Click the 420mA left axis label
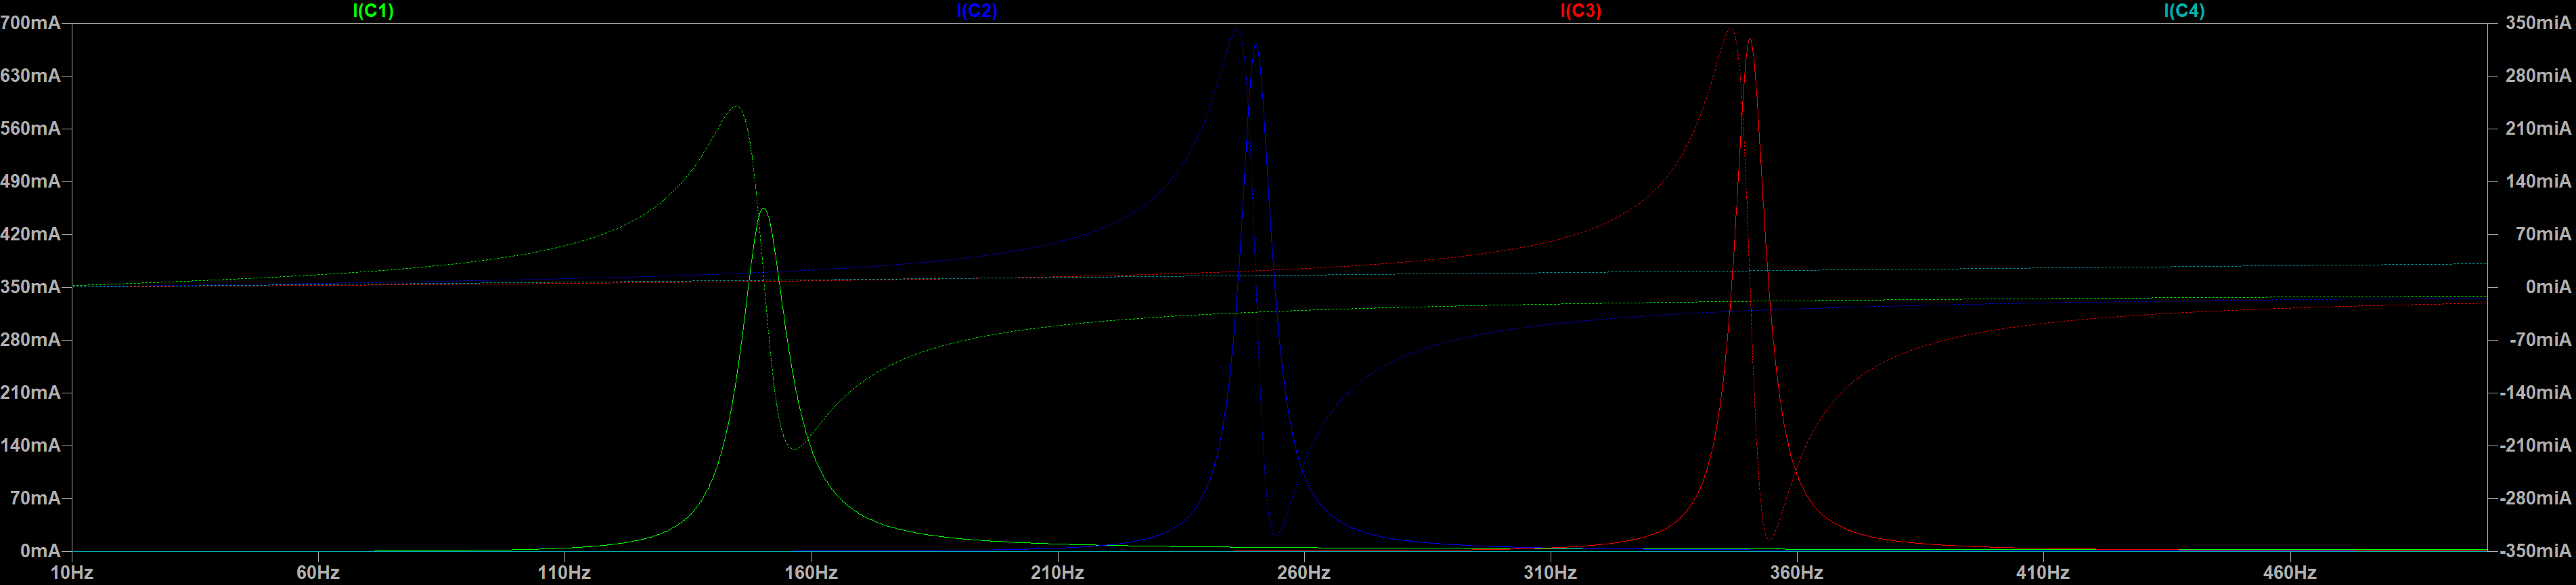The height and width of the screenshot is (585, 2576). pyautogui.click(x=30, y=234)
